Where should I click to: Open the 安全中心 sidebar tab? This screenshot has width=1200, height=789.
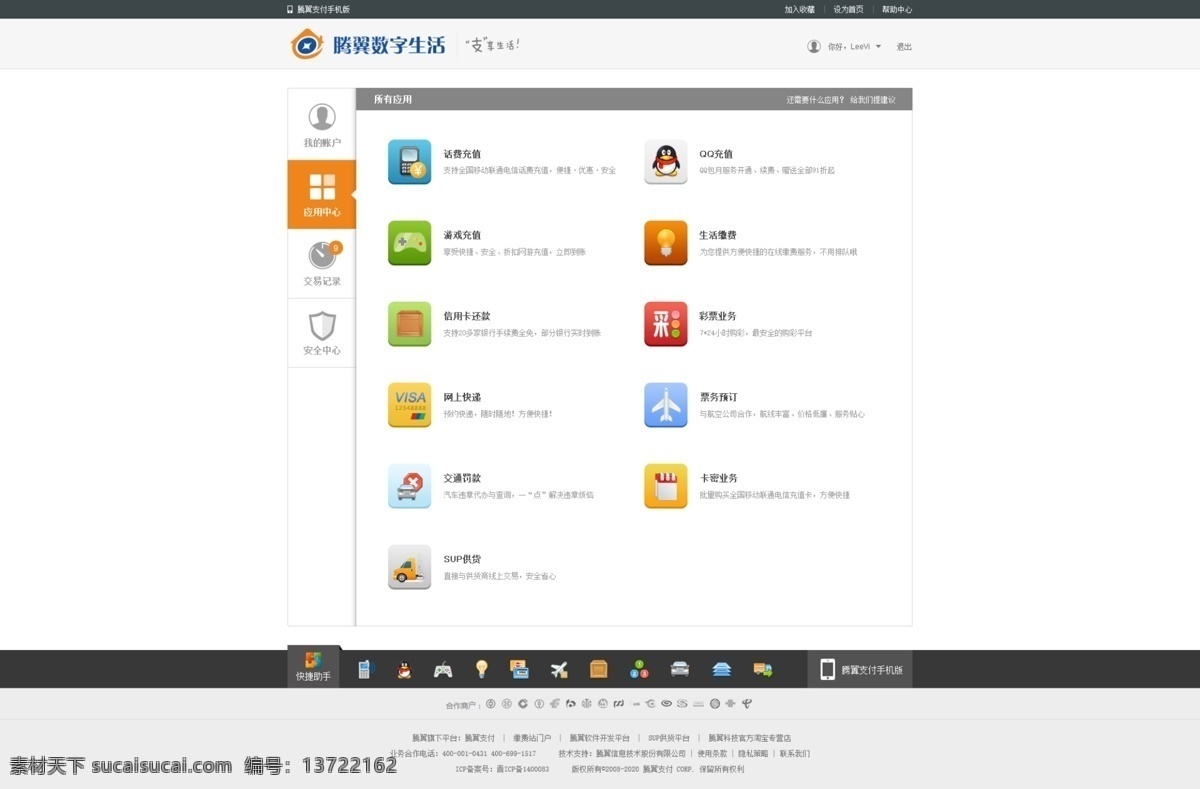tap(322, 333)
